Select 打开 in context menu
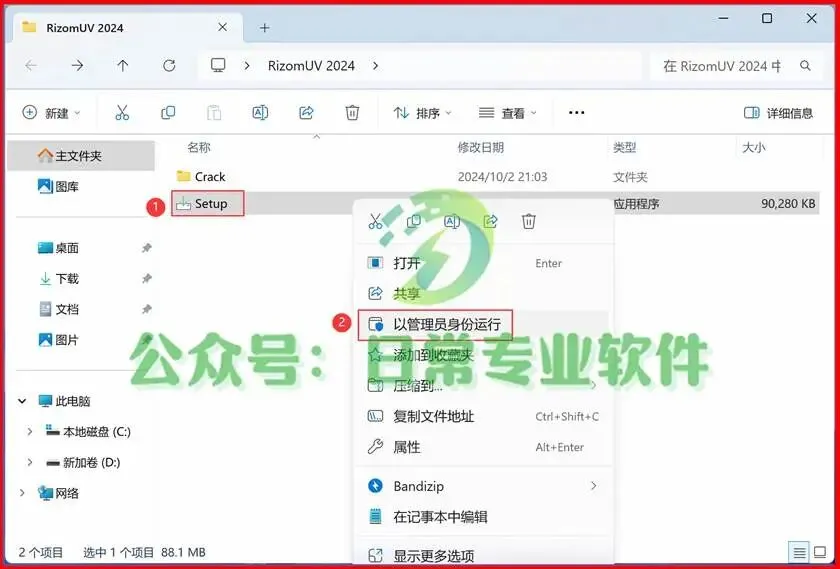Screen dimensions: 840x569 [484, 263]
